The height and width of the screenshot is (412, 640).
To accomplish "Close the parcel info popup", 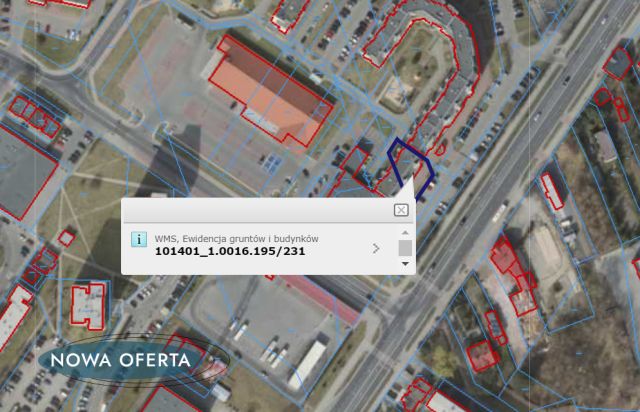I will [401, 210].
